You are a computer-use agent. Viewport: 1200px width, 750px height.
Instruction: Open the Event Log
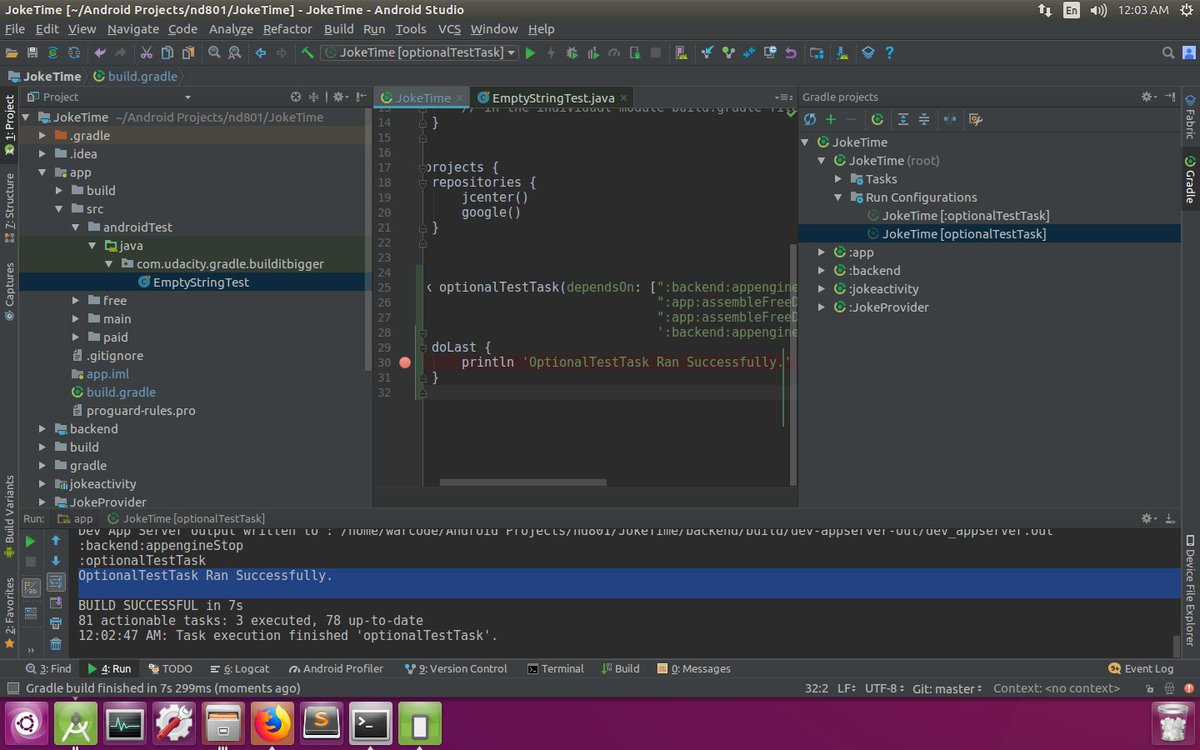point(1141,668)
